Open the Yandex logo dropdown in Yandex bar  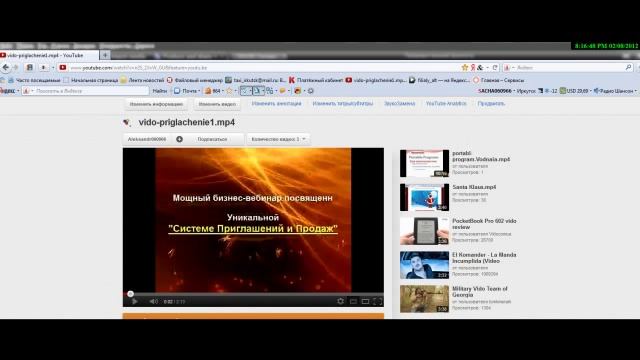[9, 91]
